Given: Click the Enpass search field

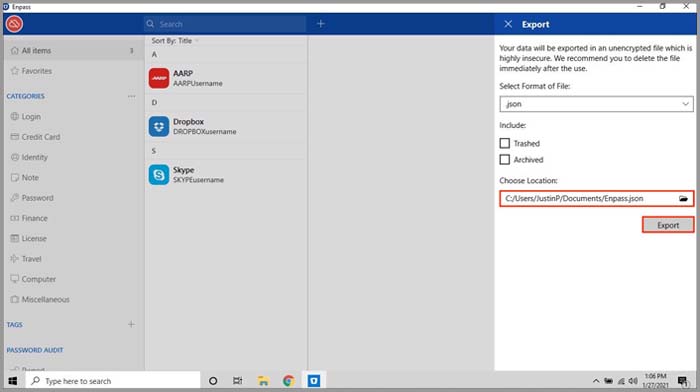Looking at the screenshot, I should point(225,24).
